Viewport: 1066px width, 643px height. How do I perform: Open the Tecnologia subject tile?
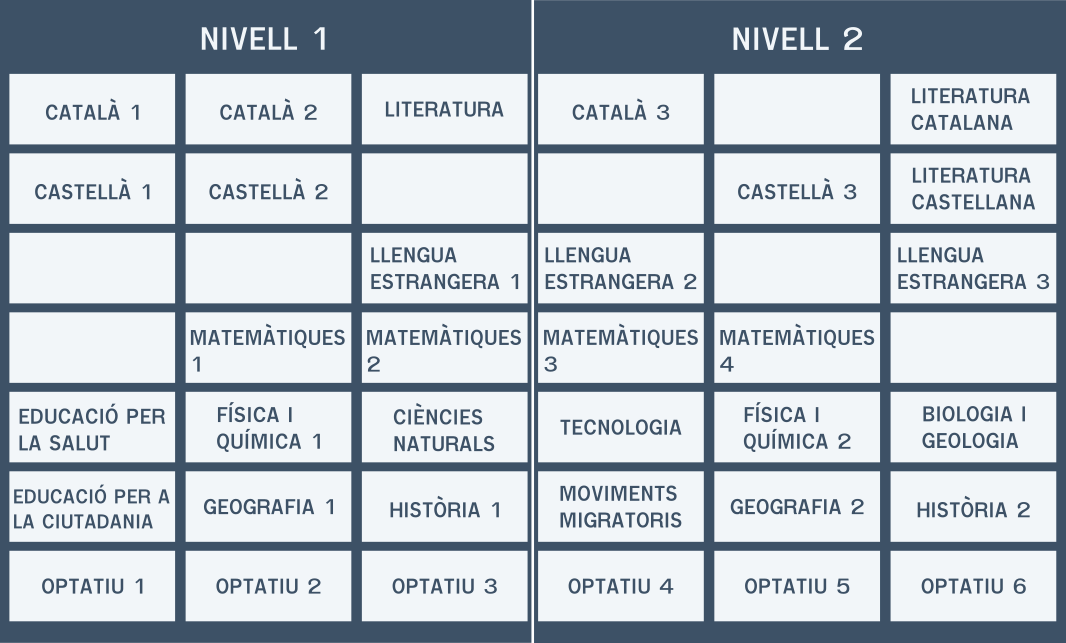point(620,427)
